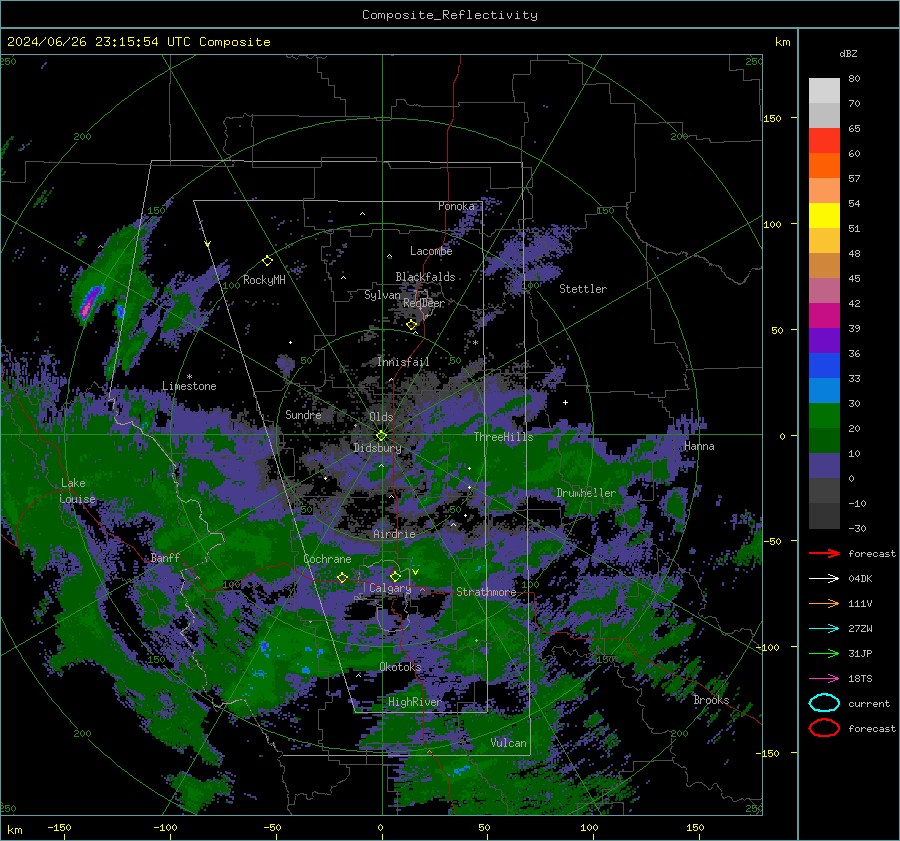Click the Innisfail label
The width and height of the screenshot is (900, 841).
pyautogui.click(x=403, y=362)
